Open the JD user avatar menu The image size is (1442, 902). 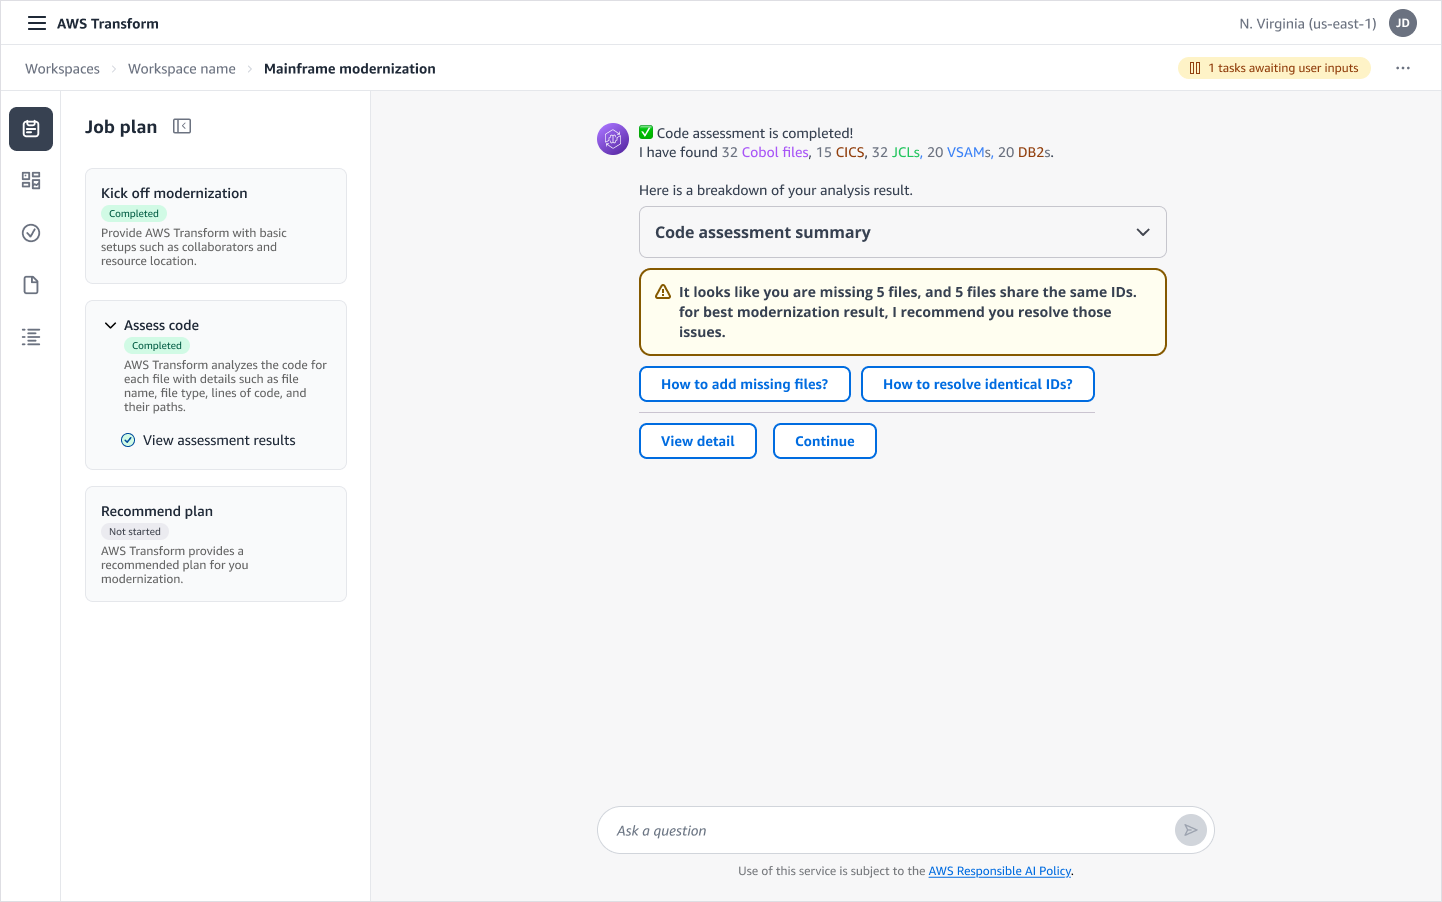[1403, 23]
